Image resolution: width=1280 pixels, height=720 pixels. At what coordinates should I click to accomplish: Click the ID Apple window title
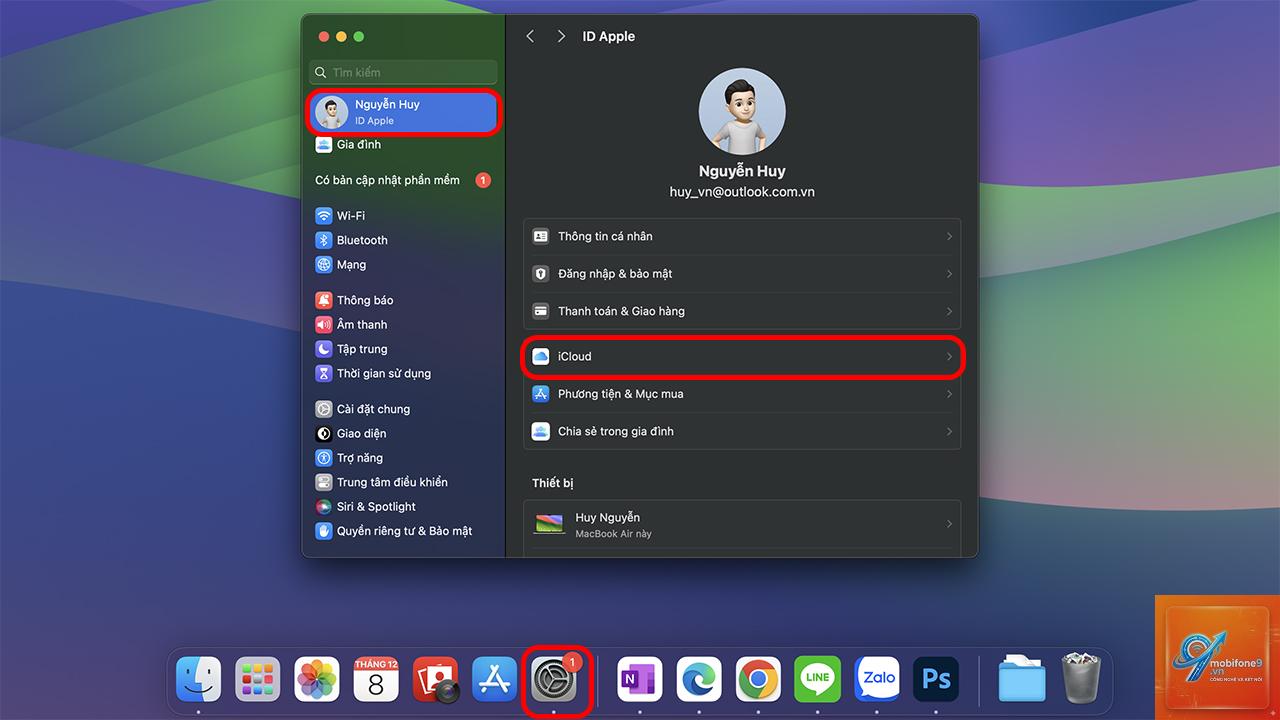[x=609, y=36]
